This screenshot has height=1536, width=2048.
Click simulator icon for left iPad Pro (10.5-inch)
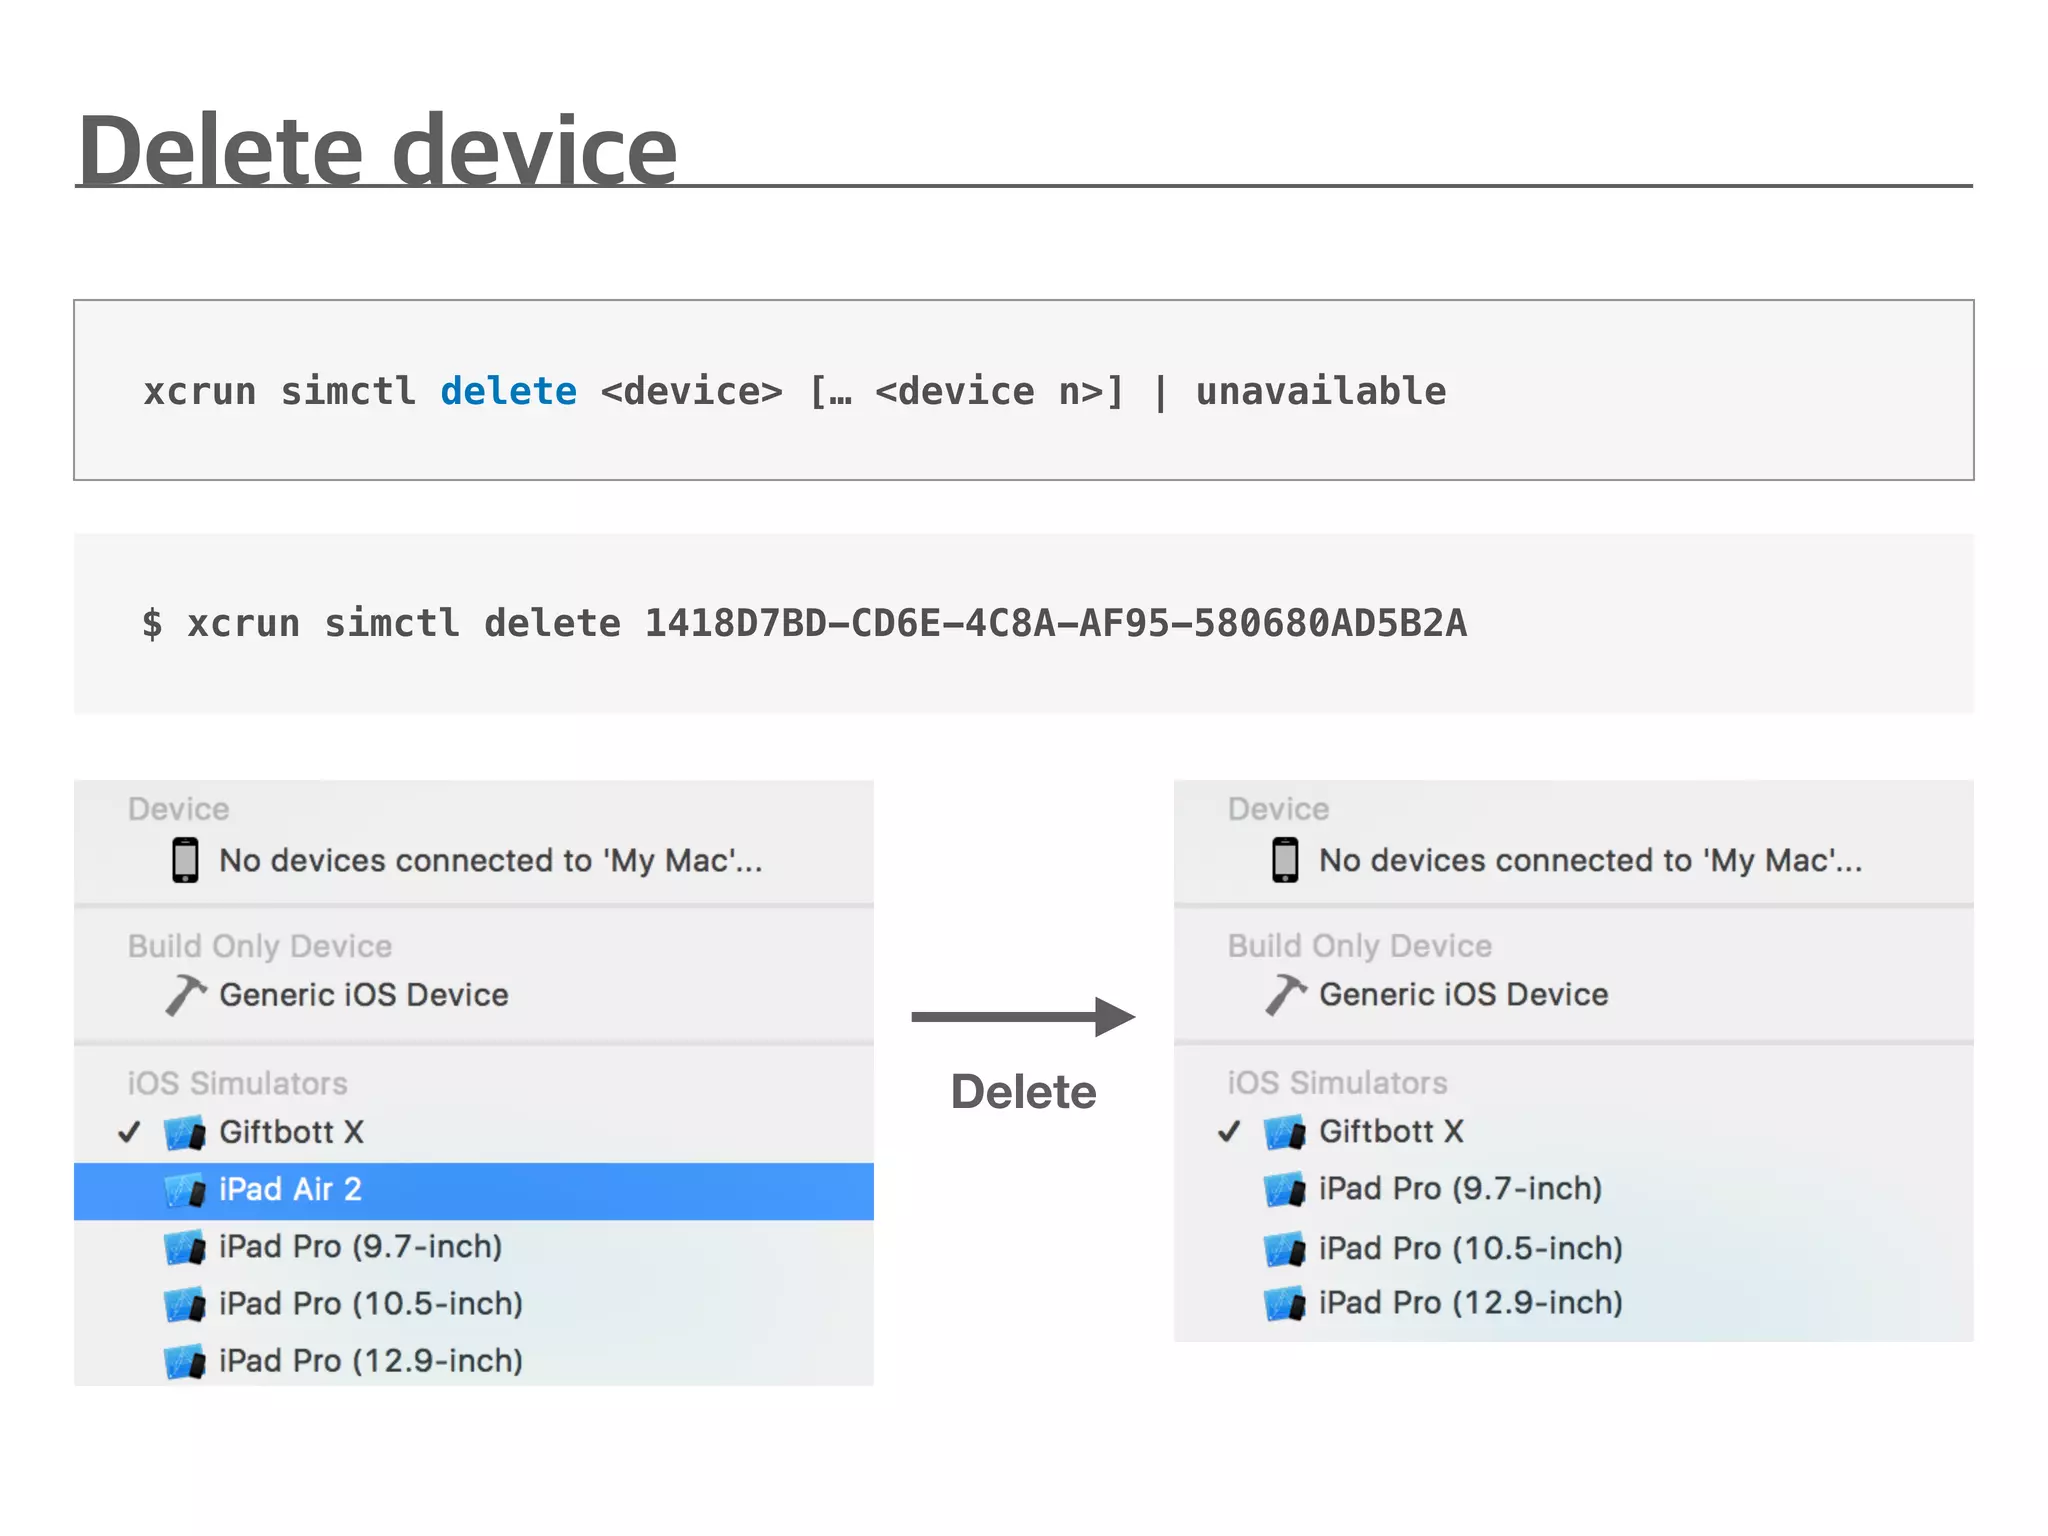[x=185, y=1305]
